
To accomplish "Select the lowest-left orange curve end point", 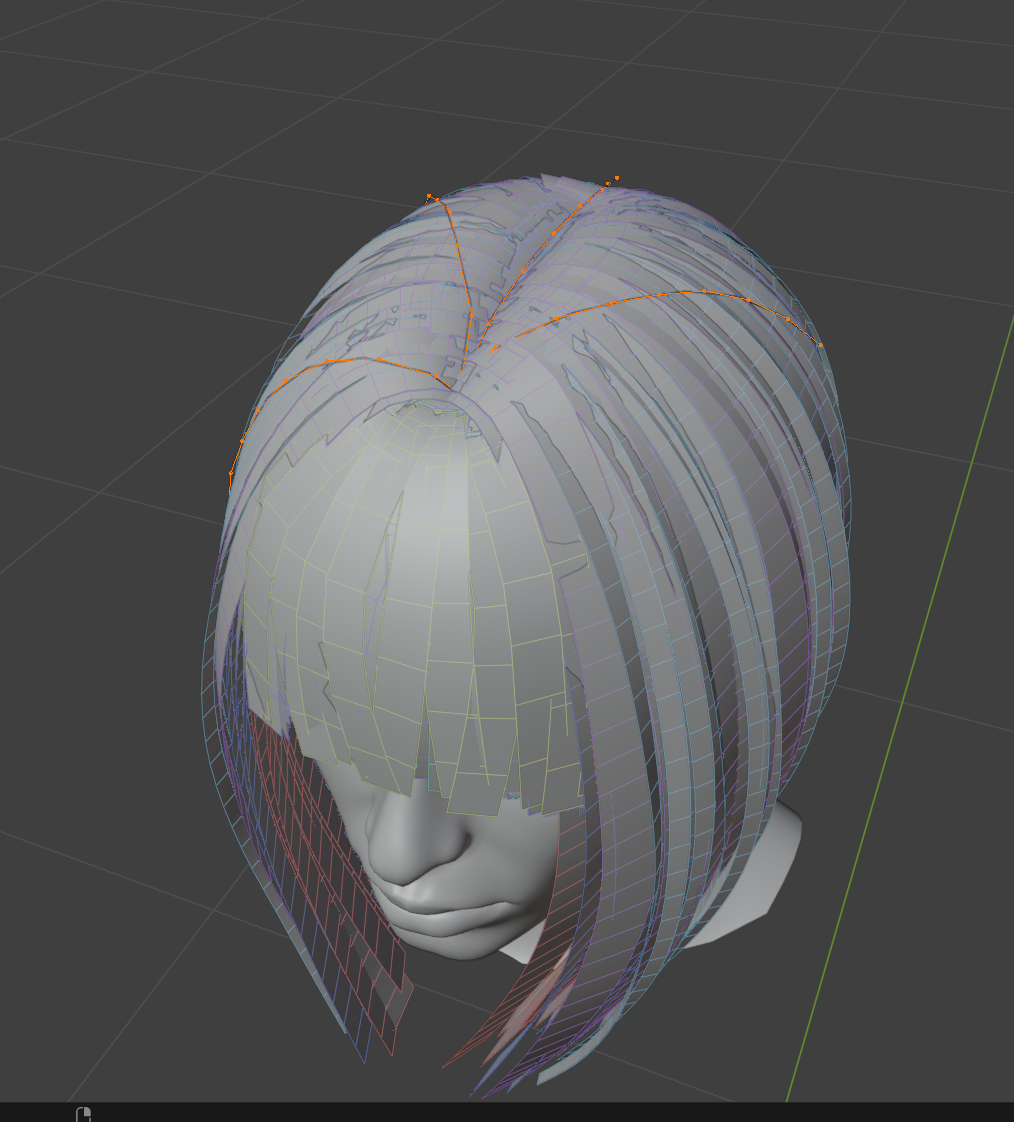I will click(231, 473).
